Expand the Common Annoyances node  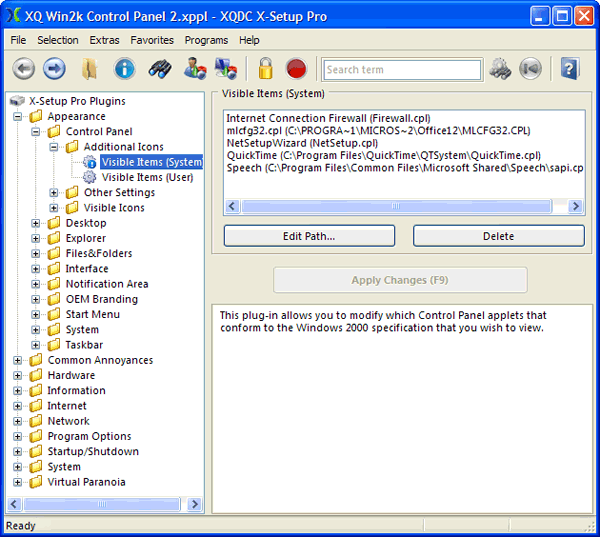pyautogui.click(x=18, y=360)
